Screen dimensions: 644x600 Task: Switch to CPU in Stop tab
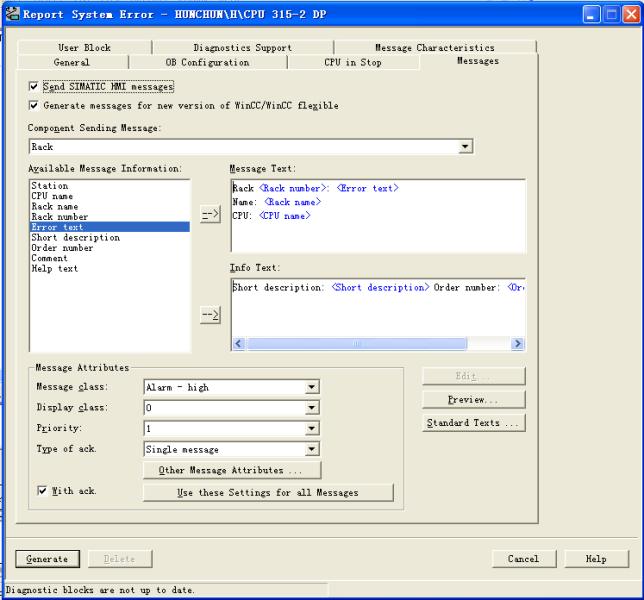(x=352, y=63)
